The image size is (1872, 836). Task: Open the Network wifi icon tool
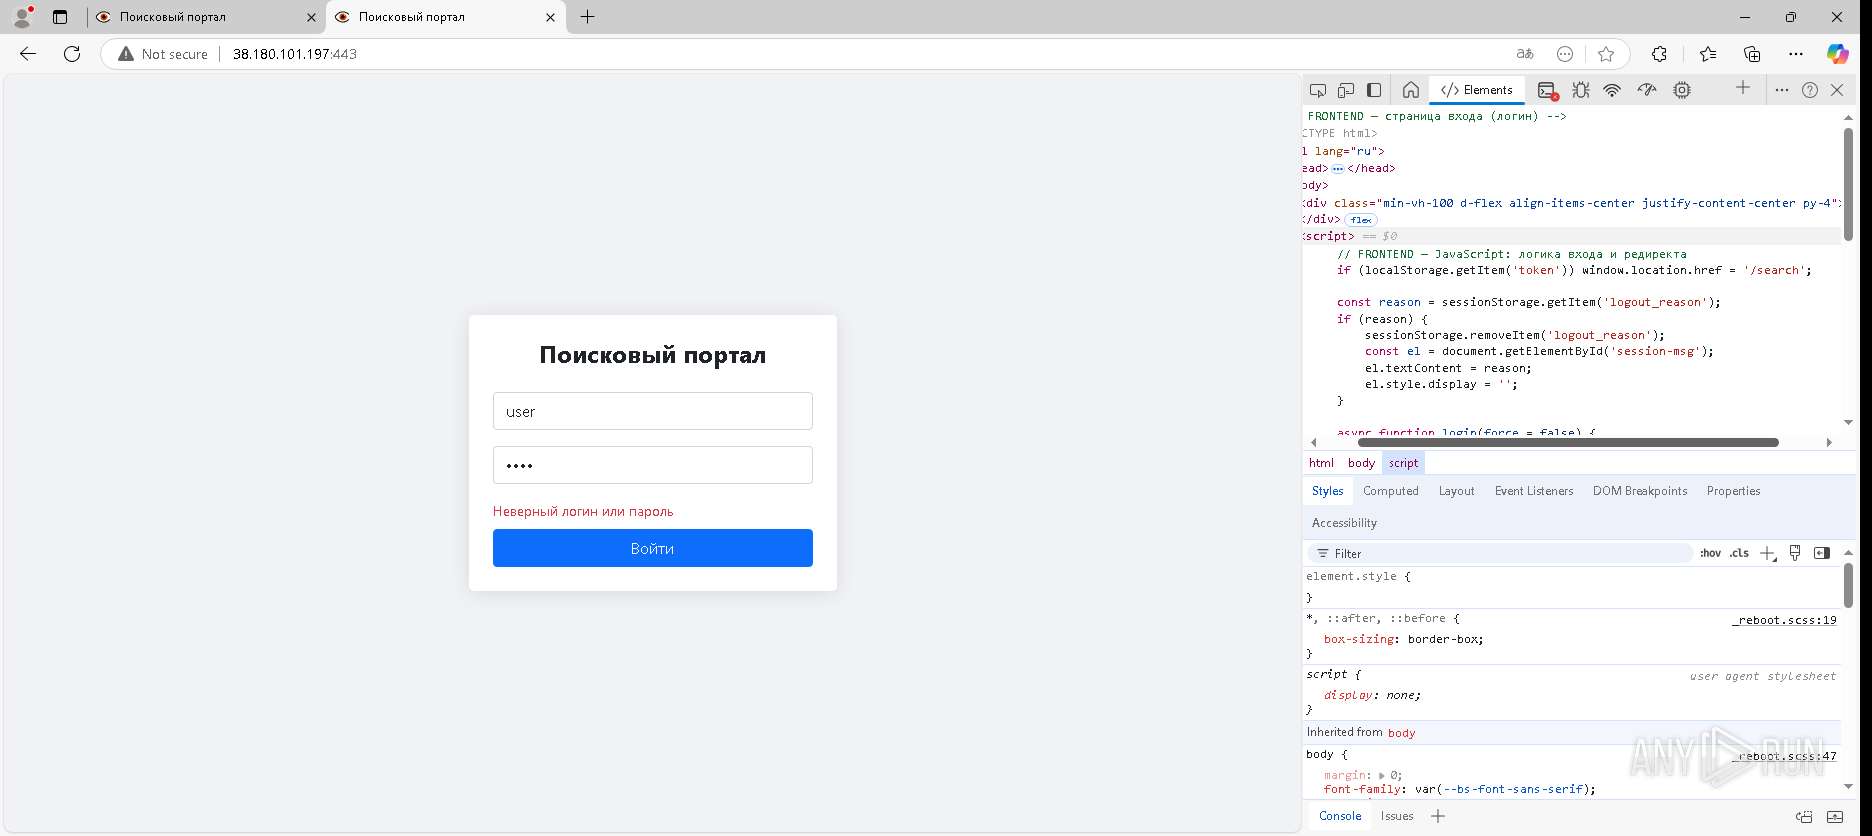1612,90
